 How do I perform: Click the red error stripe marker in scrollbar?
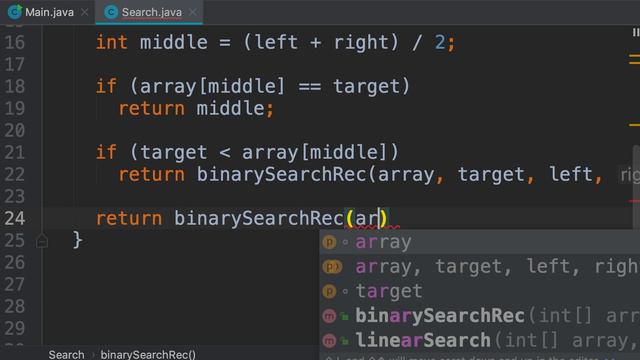point(634,201)
